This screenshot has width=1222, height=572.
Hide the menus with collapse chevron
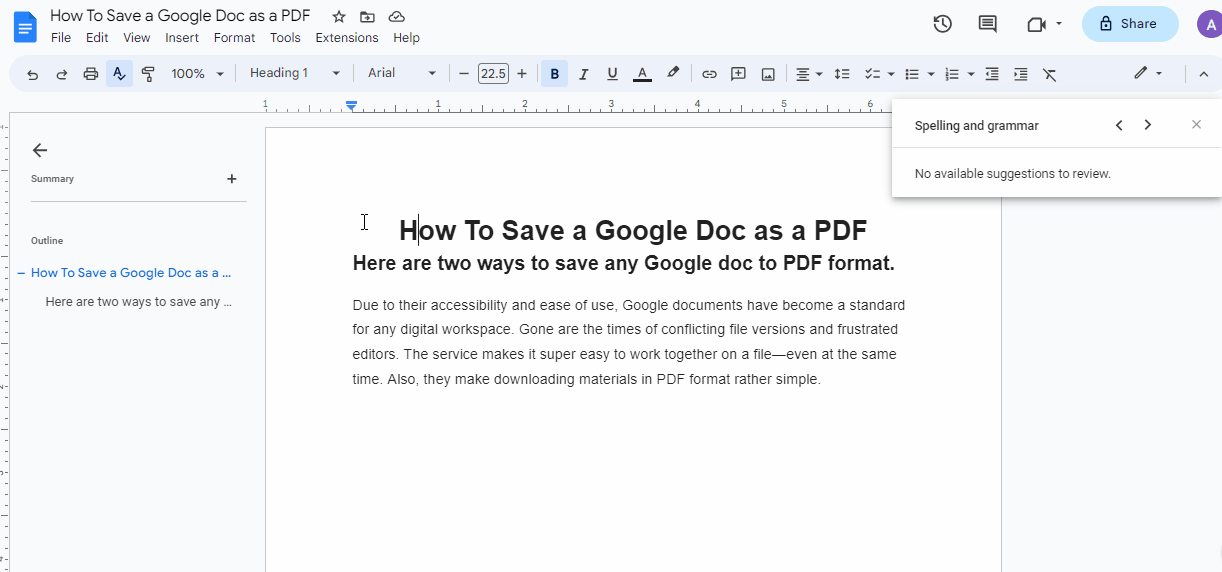[x=1204, y=74]
